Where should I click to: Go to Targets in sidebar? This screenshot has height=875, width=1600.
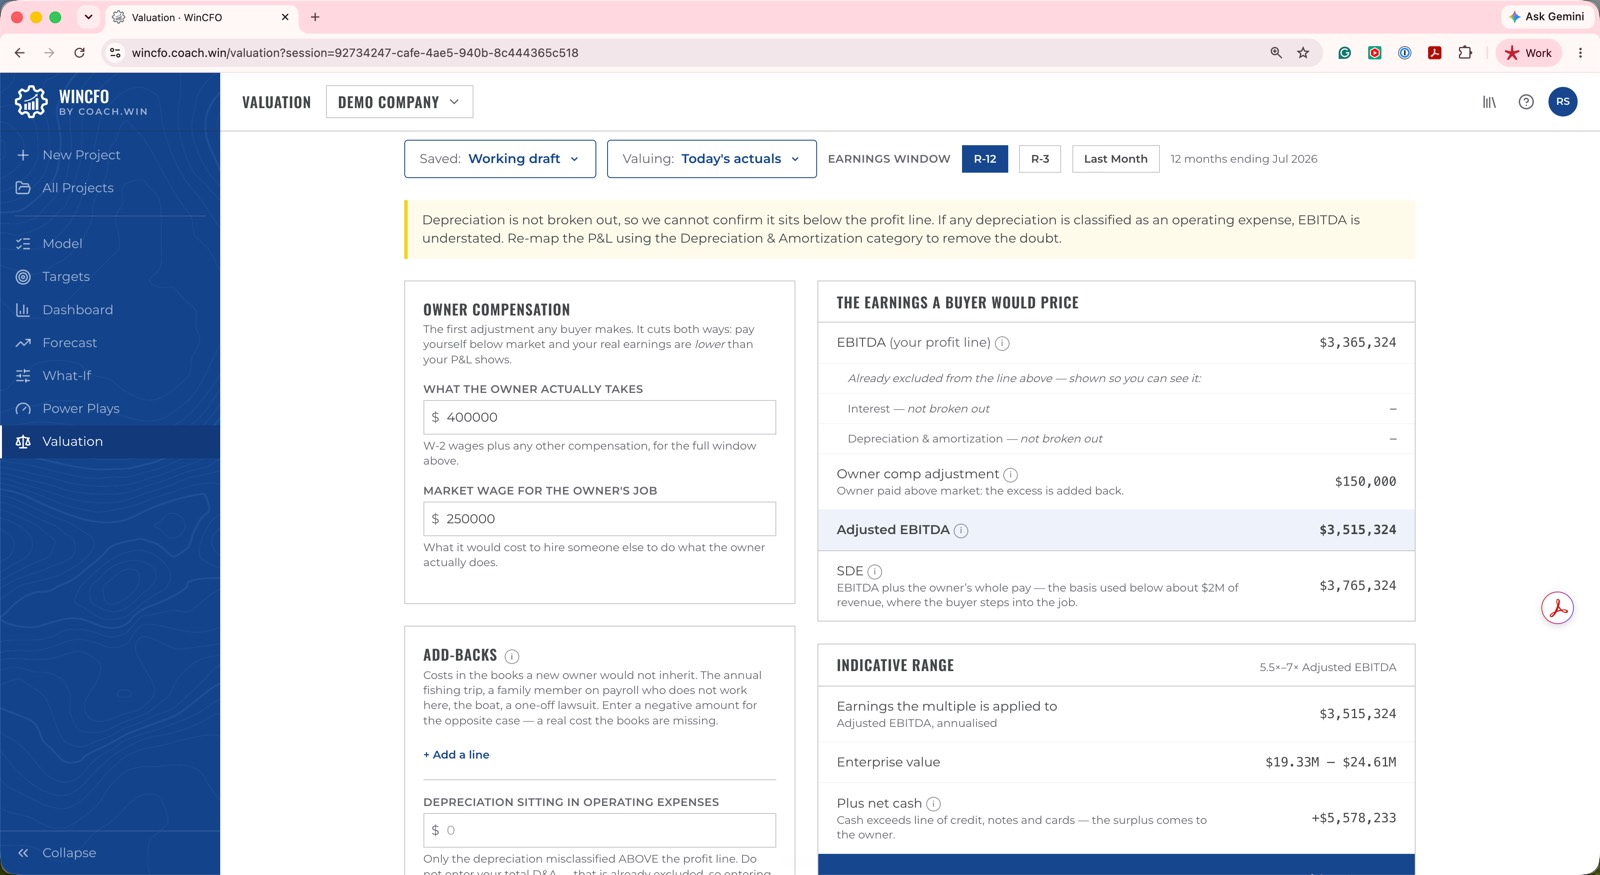pyautogui.click(x=110, y=277)
